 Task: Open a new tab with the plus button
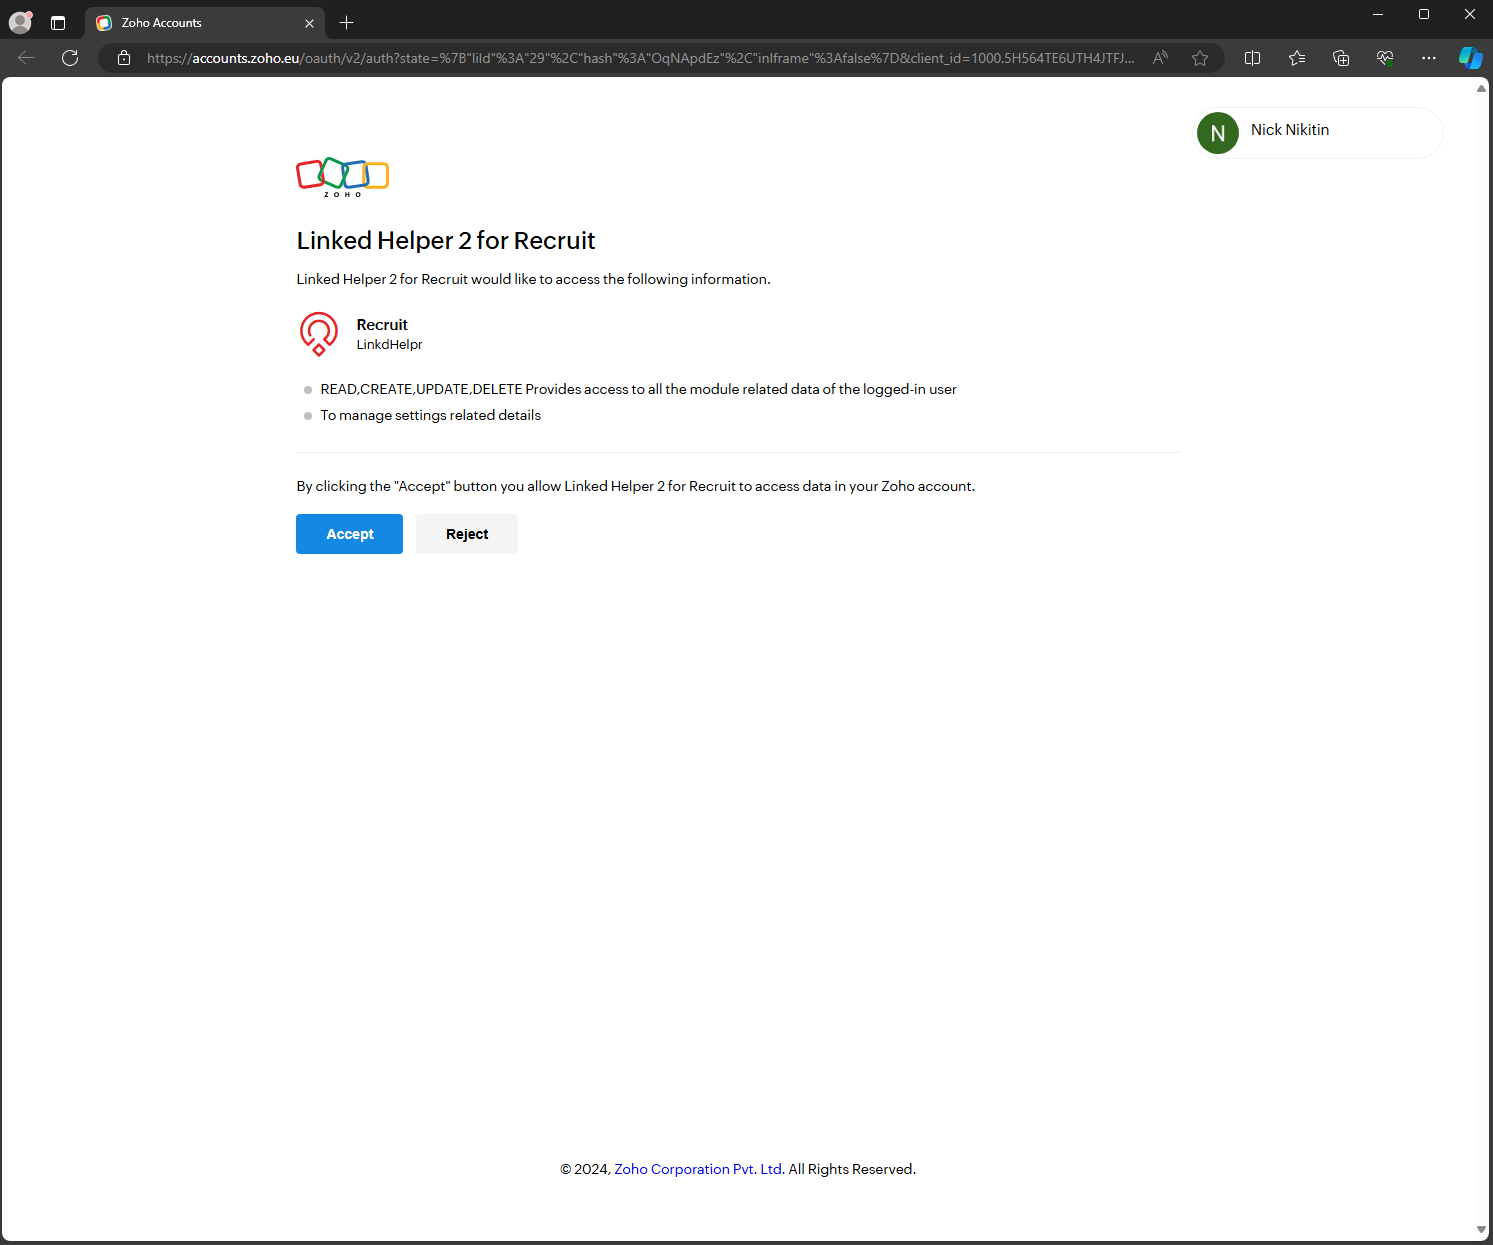pyautogui.click(x=347, y=22)
